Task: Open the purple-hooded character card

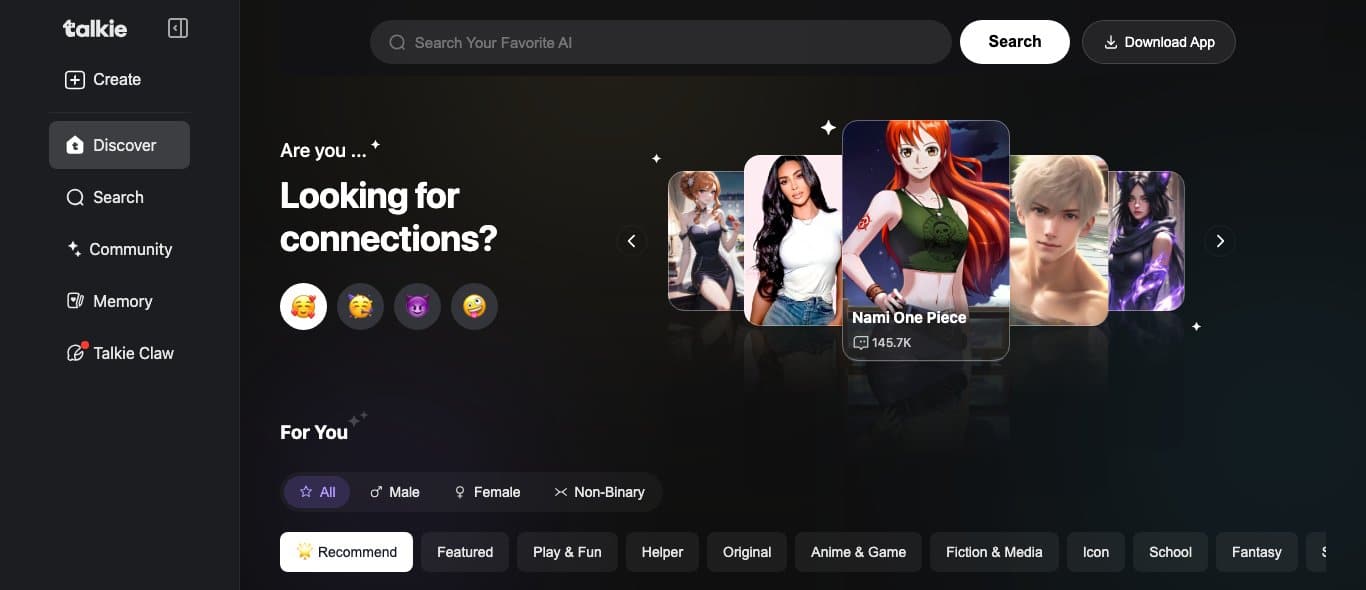Action: click(x=1146, y=241)
